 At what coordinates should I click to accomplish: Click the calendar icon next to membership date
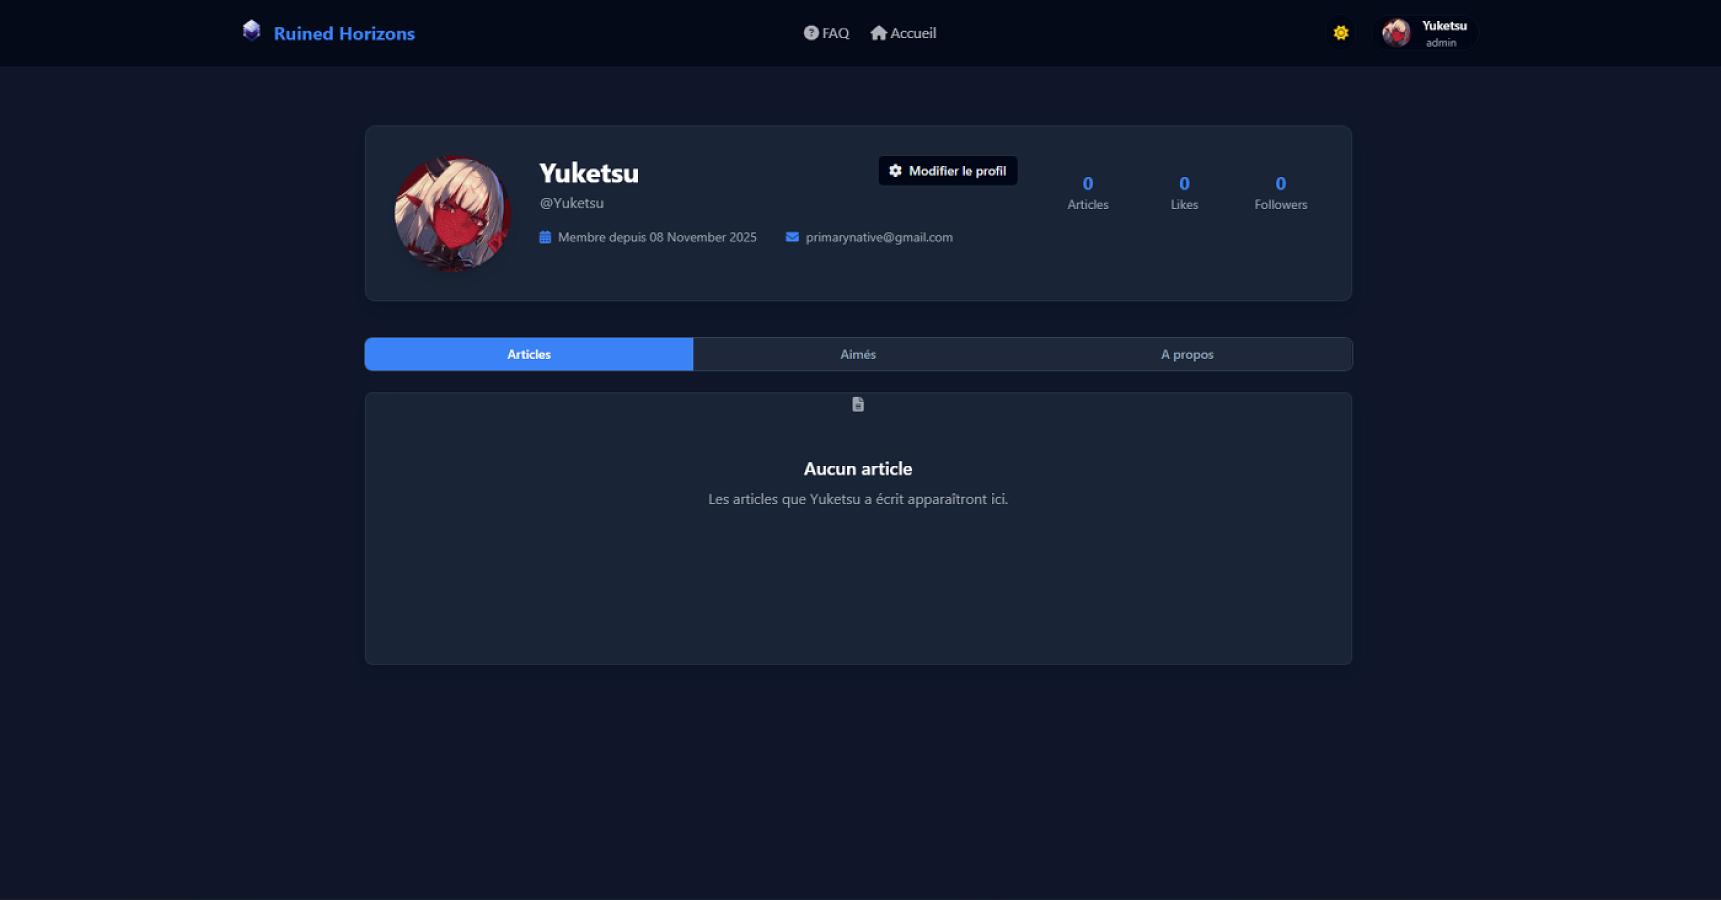click(x=544, y=237)
